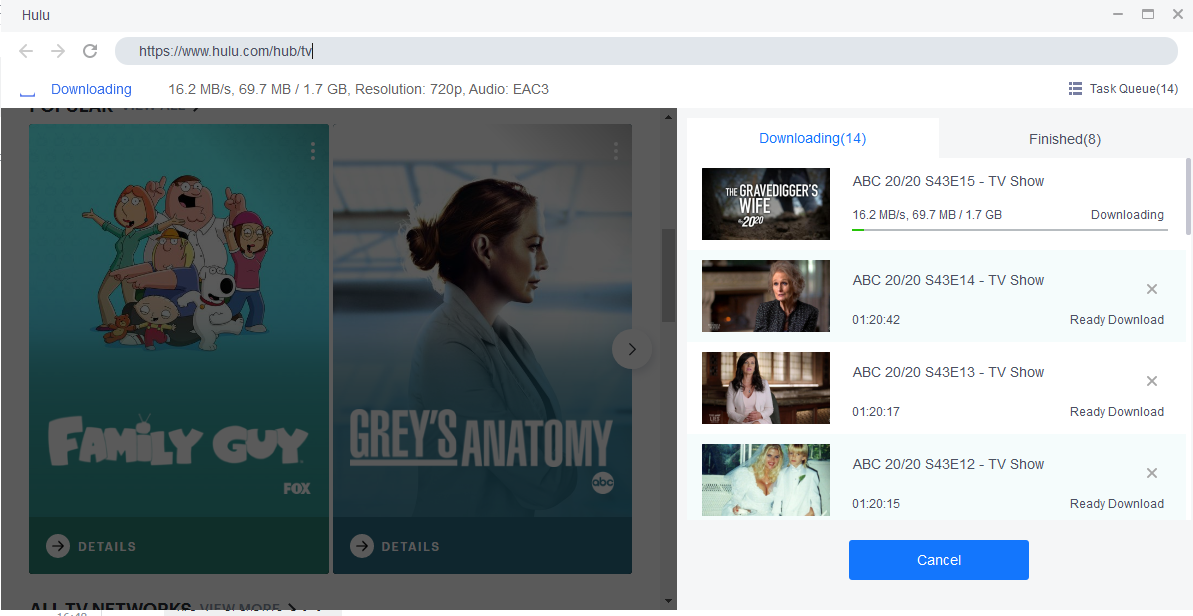Remove ABC 20/20 S43E14 from the queue
The height and width of the screenshot is (616, 1193).
(1152, 289)
